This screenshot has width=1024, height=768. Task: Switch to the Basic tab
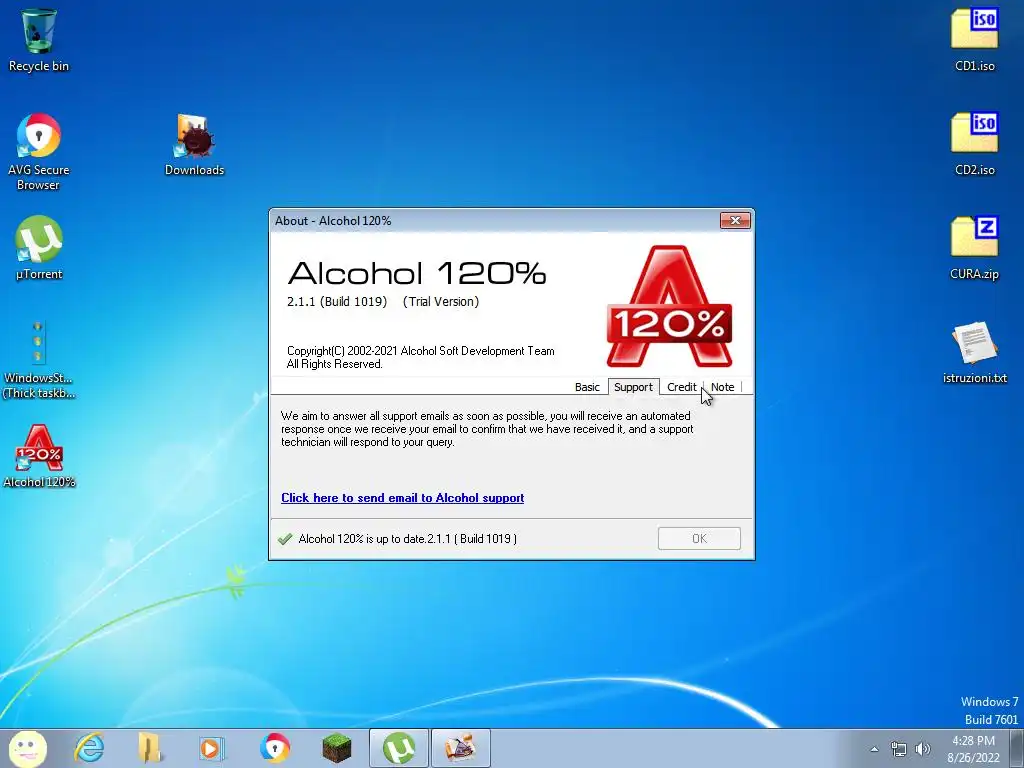(x=586, y=387)
